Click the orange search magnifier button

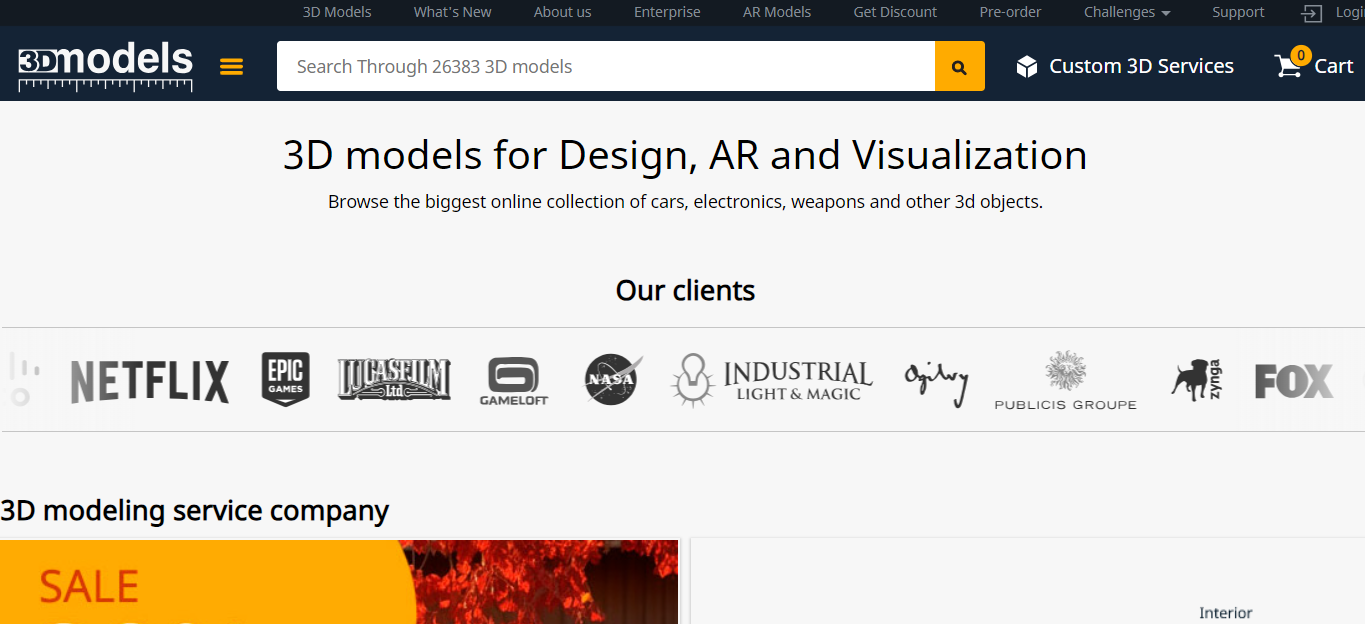(960, 66)
